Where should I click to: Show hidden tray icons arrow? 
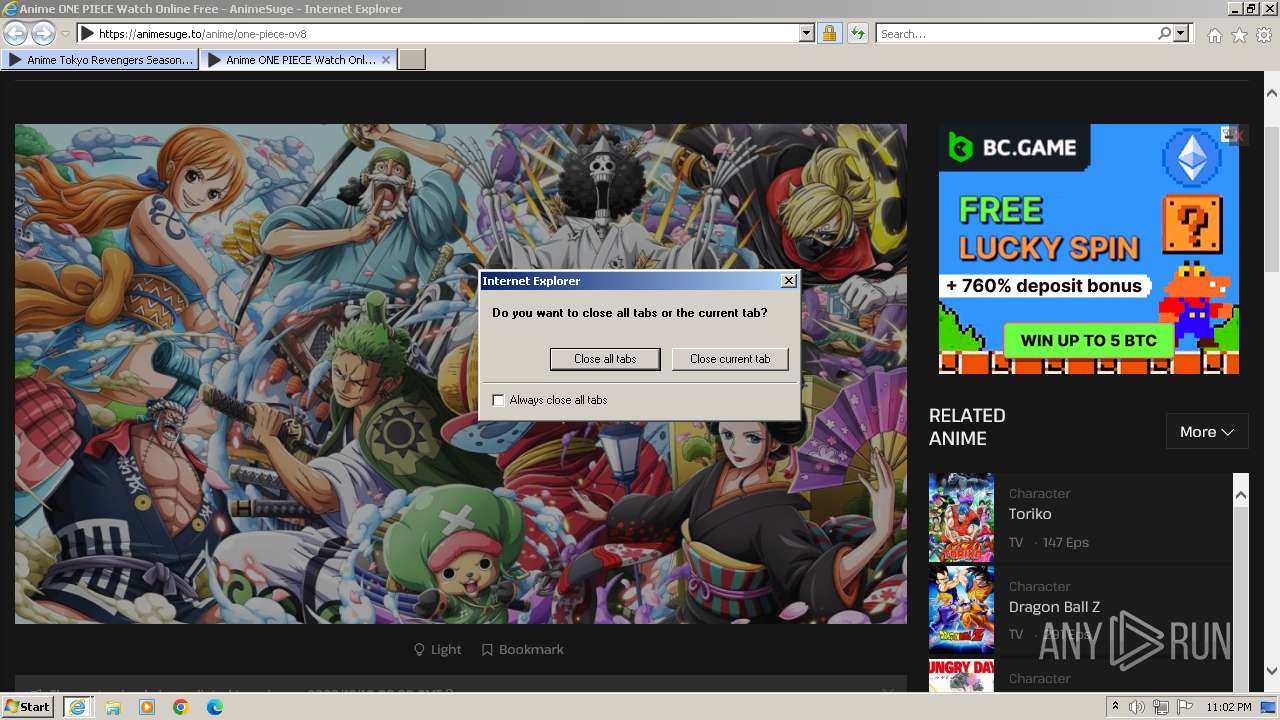(1115, 707)
